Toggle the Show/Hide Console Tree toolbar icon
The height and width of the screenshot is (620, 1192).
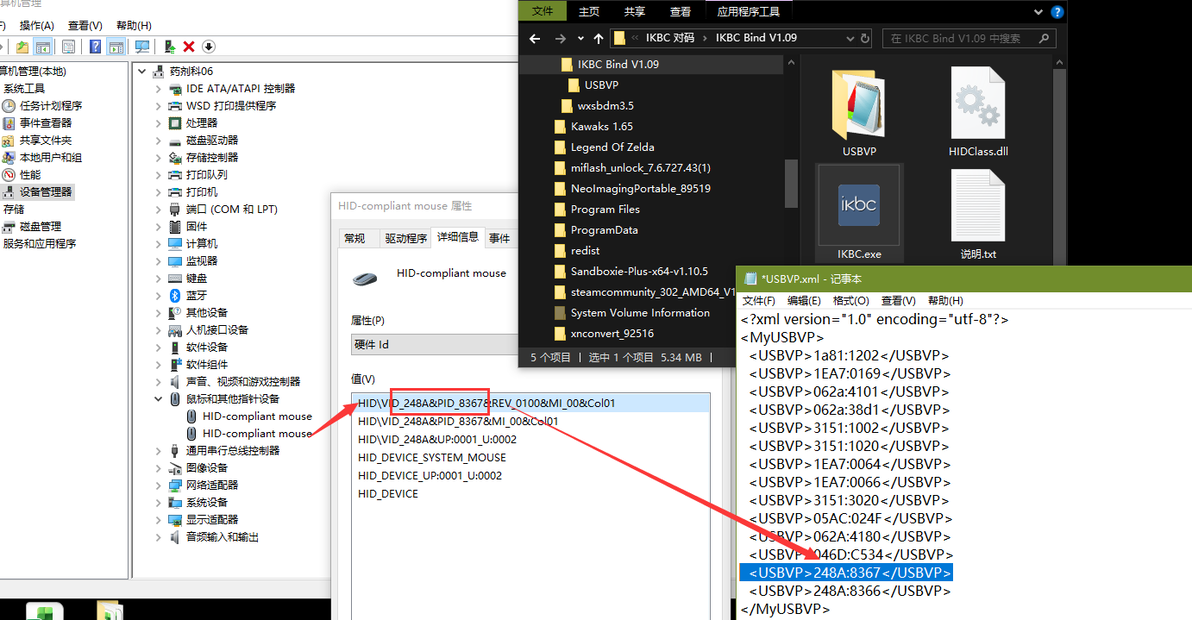point(43,47)
